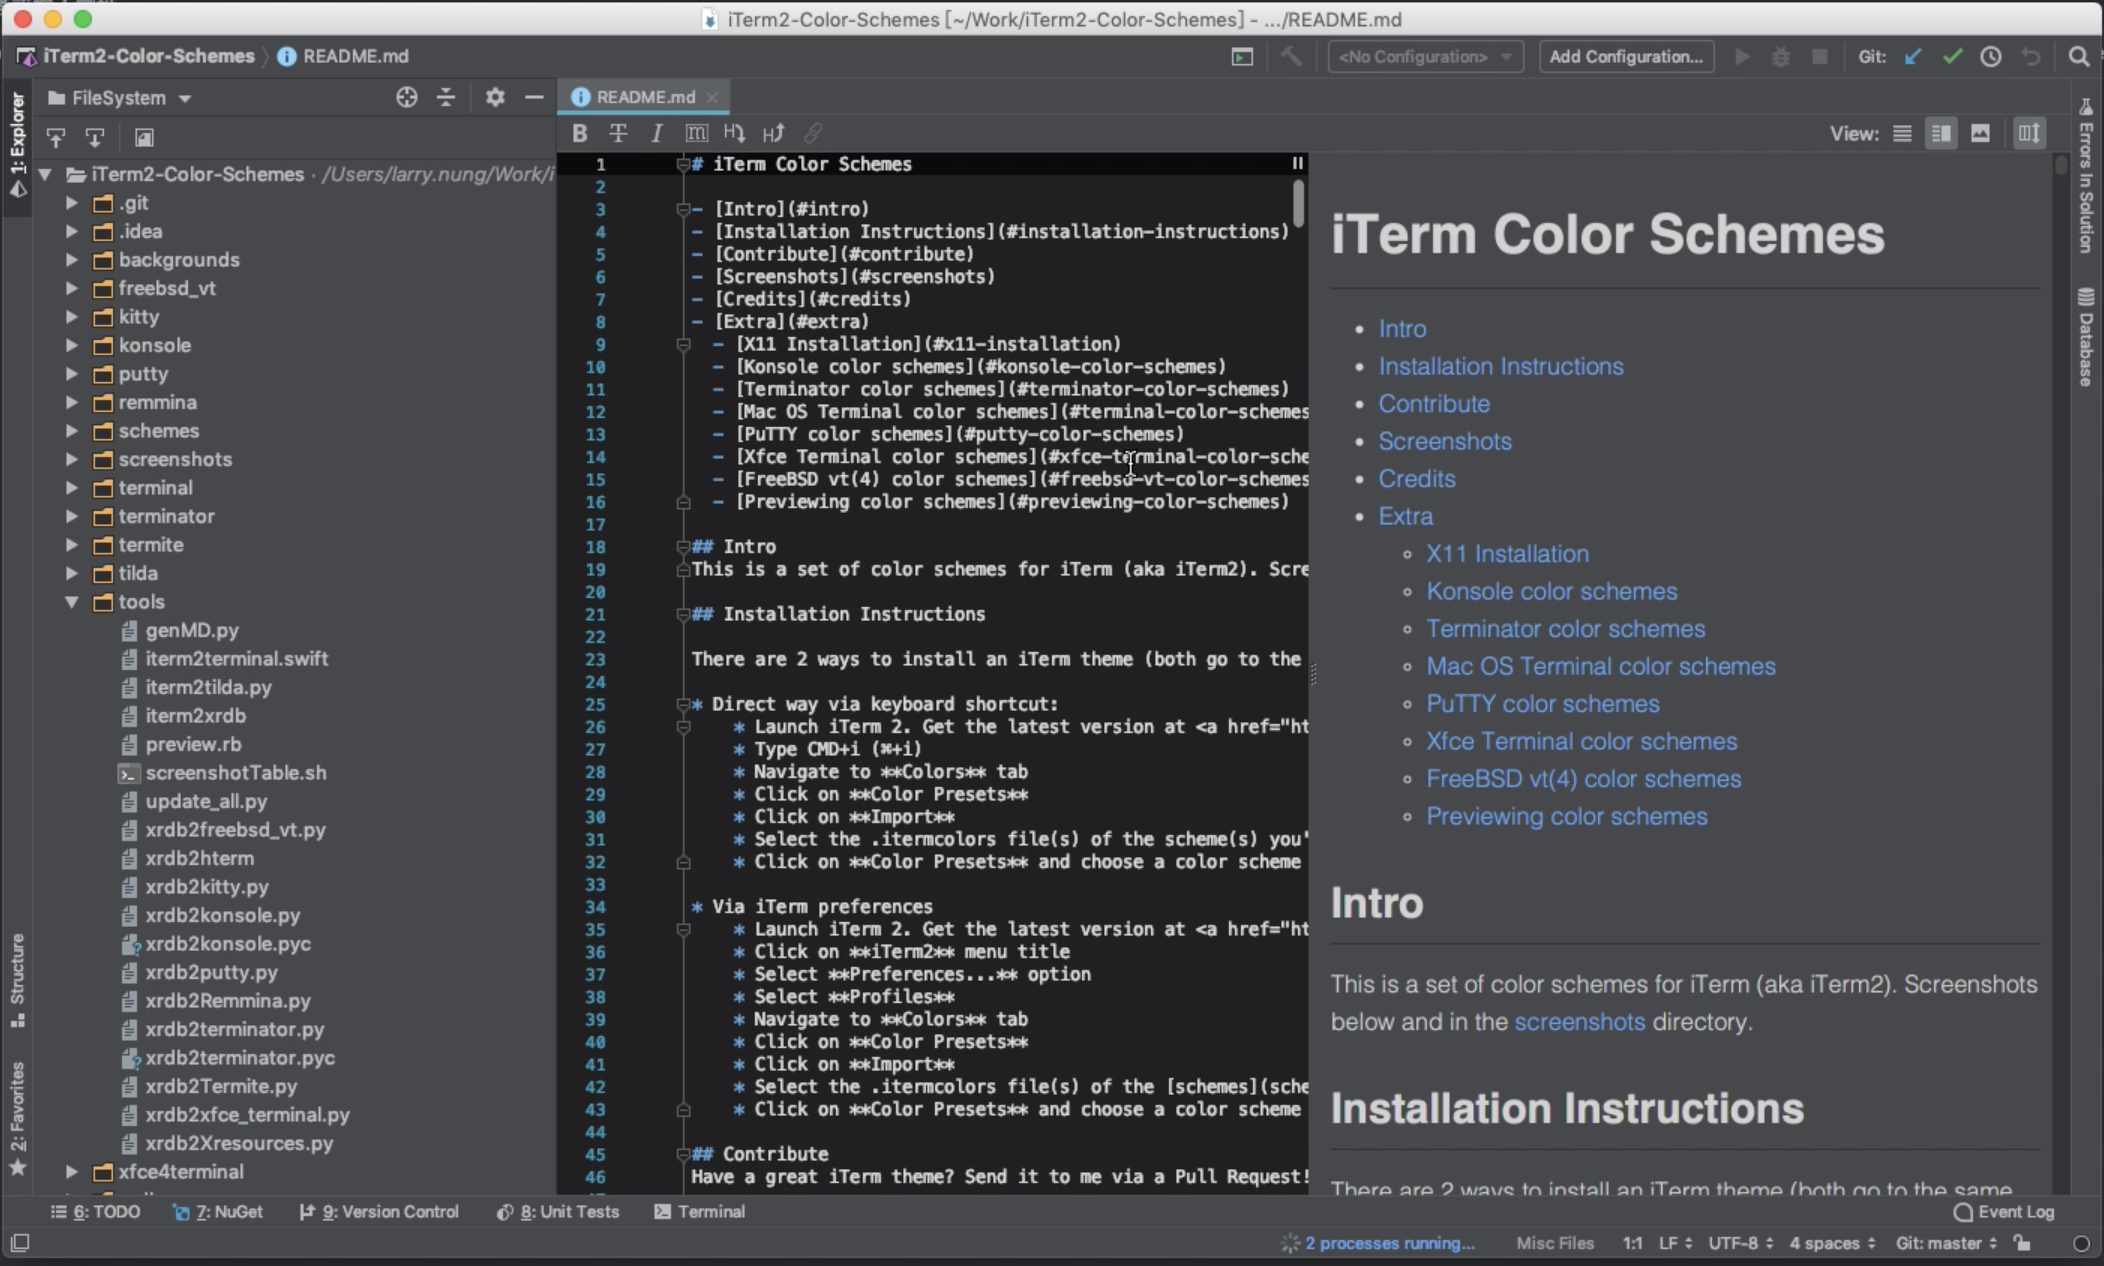Click tool window quick access icon at bottom-left
Screen dimensions: 2104x1266
click(x=20, y=1243)
